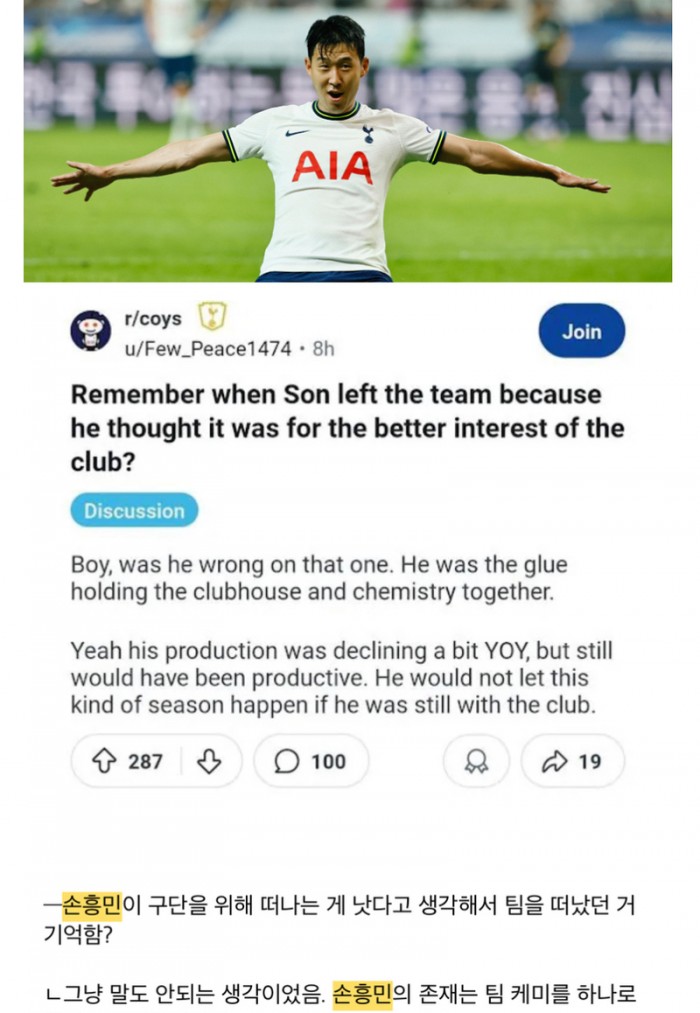Screen dimensions: 700x1013
Task: Click the paragraph starting "Boy, was he wrong"
Action: click(318, 577)
